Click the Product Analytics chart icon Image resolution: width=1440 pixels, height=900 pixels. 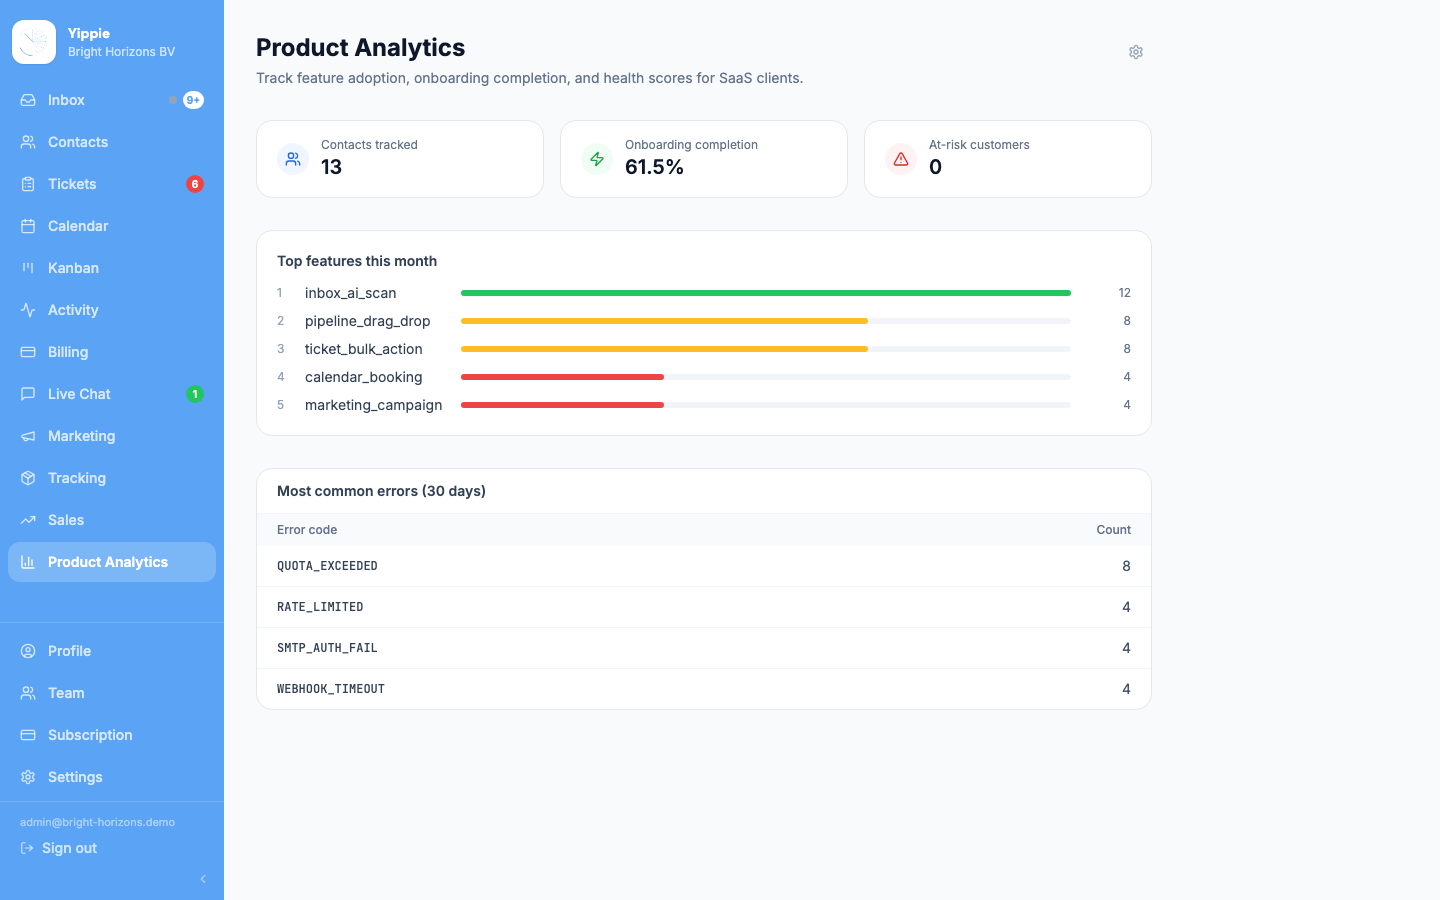(28, 562)
